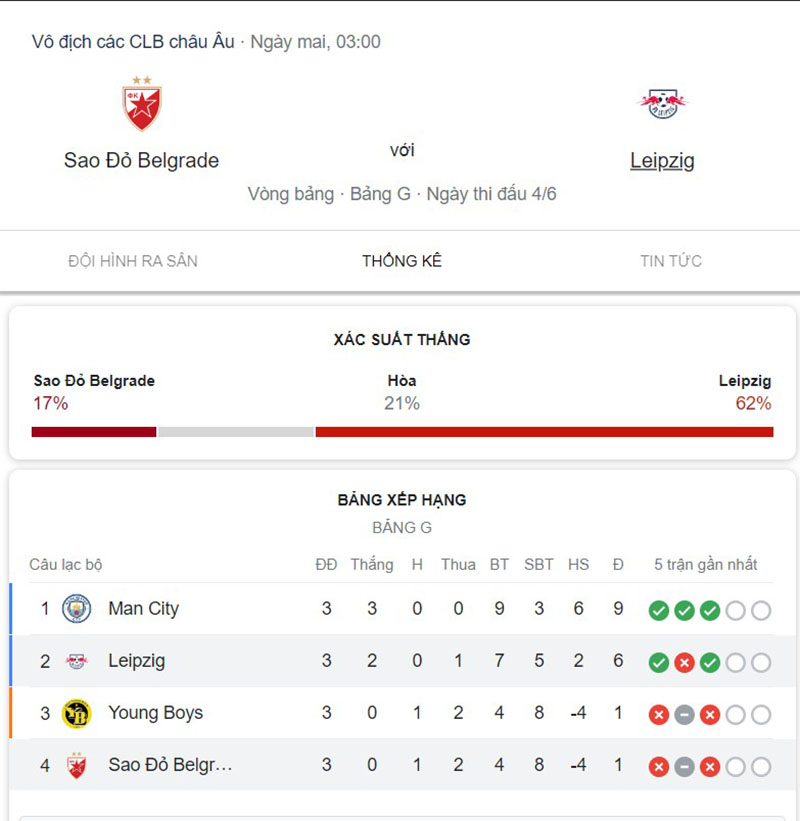Click Man City crest in standings
Screen dimensions: 800x821
tap(77, 609)
